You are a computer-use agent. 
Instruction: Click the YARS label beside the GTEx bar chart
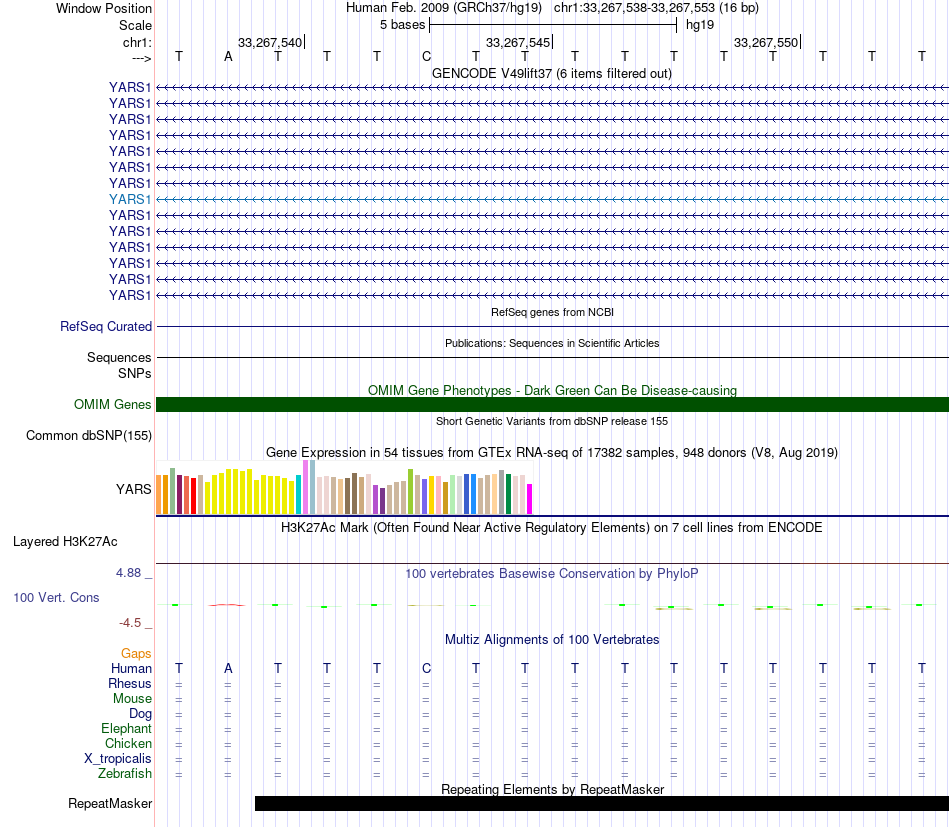pos(133,489)
